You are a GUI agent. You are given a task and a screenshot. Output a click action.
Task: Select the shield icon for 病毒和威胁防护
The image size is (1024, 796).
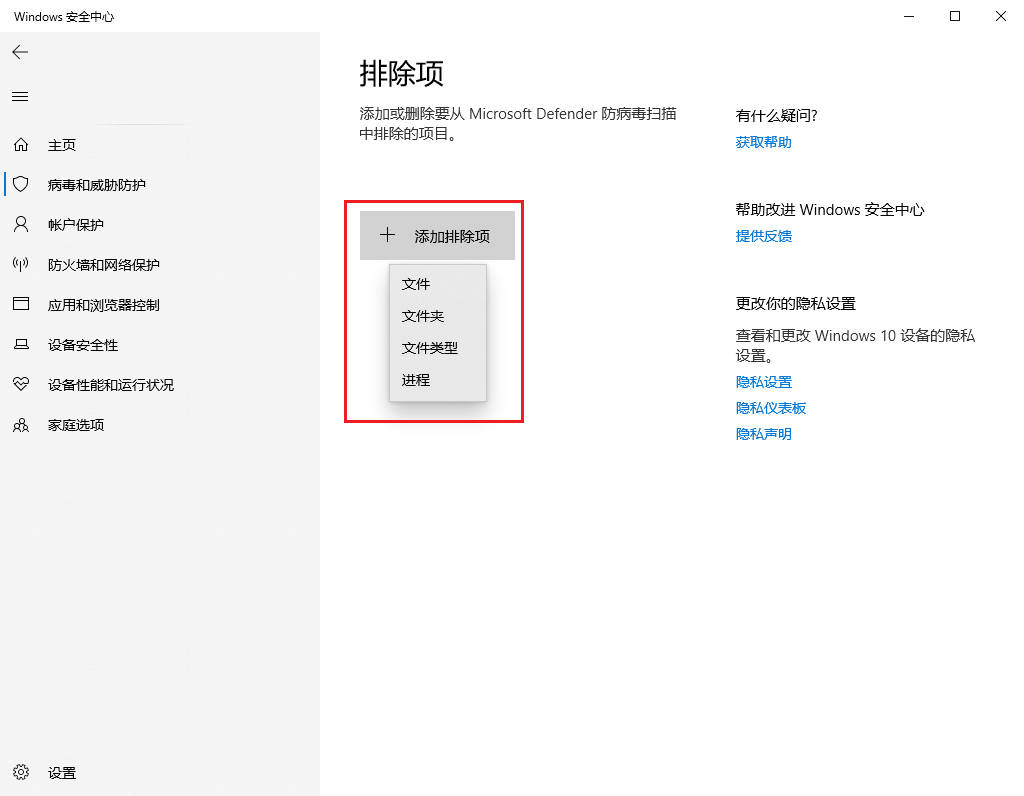point(21,185)
